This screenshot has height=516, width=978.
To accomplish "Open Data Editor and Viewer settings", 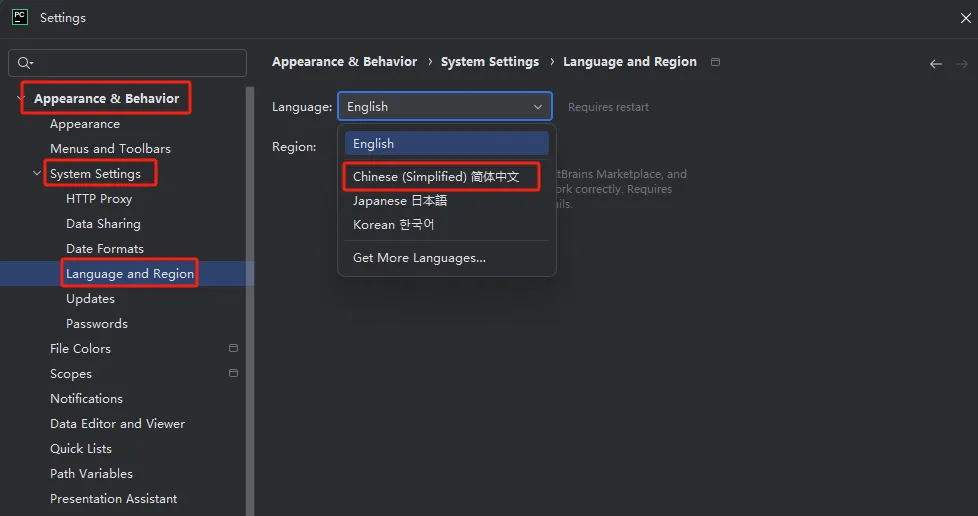I will pos(117,424).
